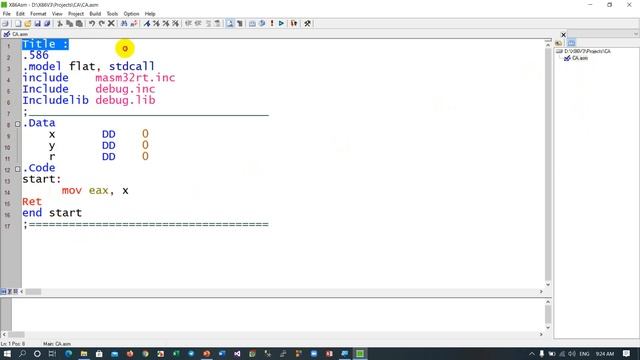The image size is (640, 360).
Task: Open the View menu
Action: [x=57, y=14]
